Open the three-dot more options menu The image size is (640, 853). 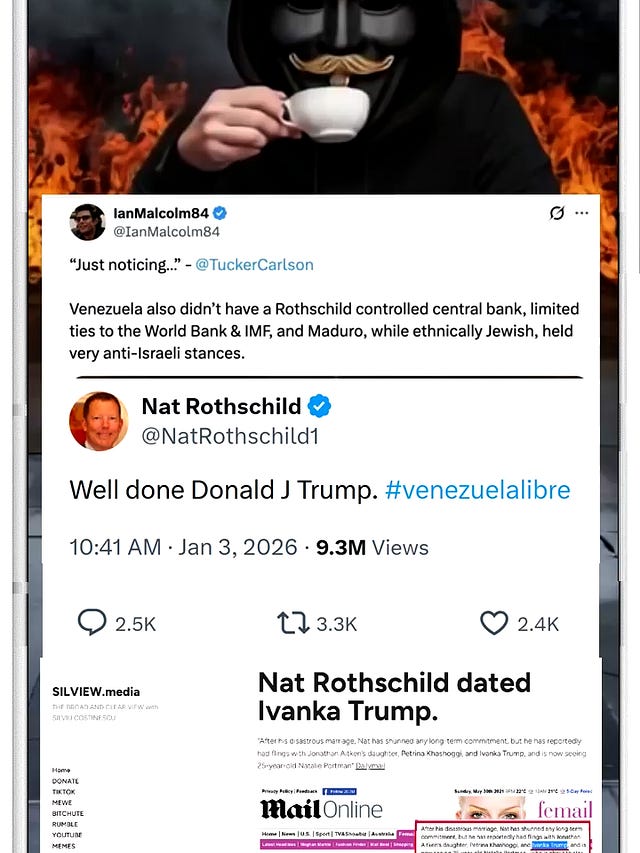pos(582,213)
